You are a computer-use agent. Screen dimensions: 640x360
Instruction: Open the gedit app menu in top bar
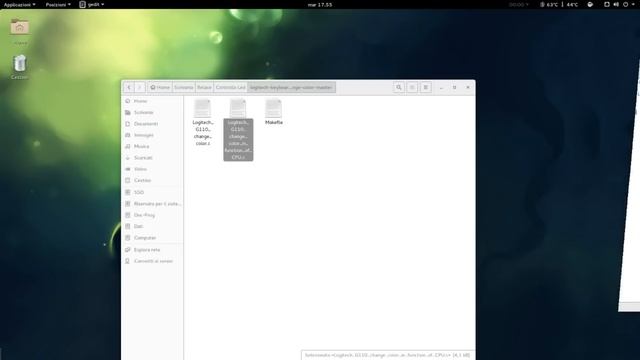pyautogui.click(x=92, y=4)
